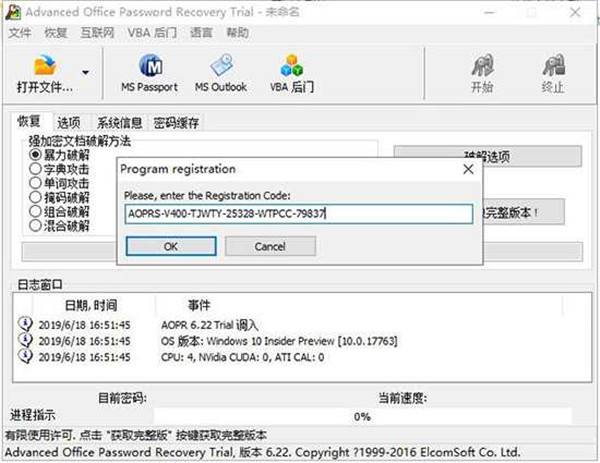This screenshot has height=463, width=600.
Task: Minimize the Advanced Office Password Recovery window
Action: click(x=489, y=12)
